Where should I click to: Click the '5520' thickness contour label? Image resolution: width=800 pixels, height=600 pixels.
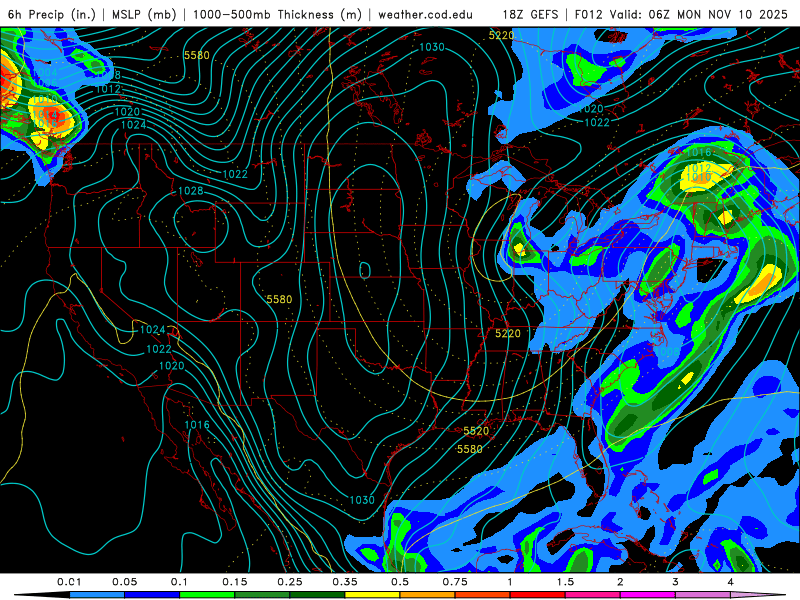(x=476, y=431)
